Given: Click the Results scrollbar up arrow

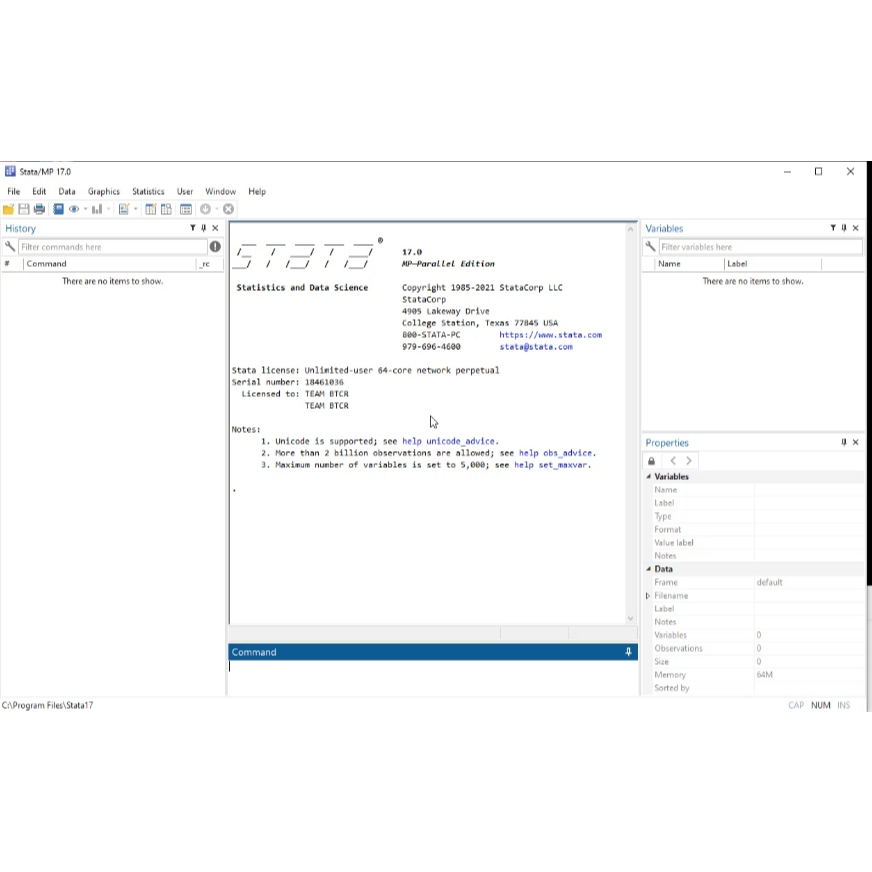Looking at the screenshot, I should [x=630, y=229].
